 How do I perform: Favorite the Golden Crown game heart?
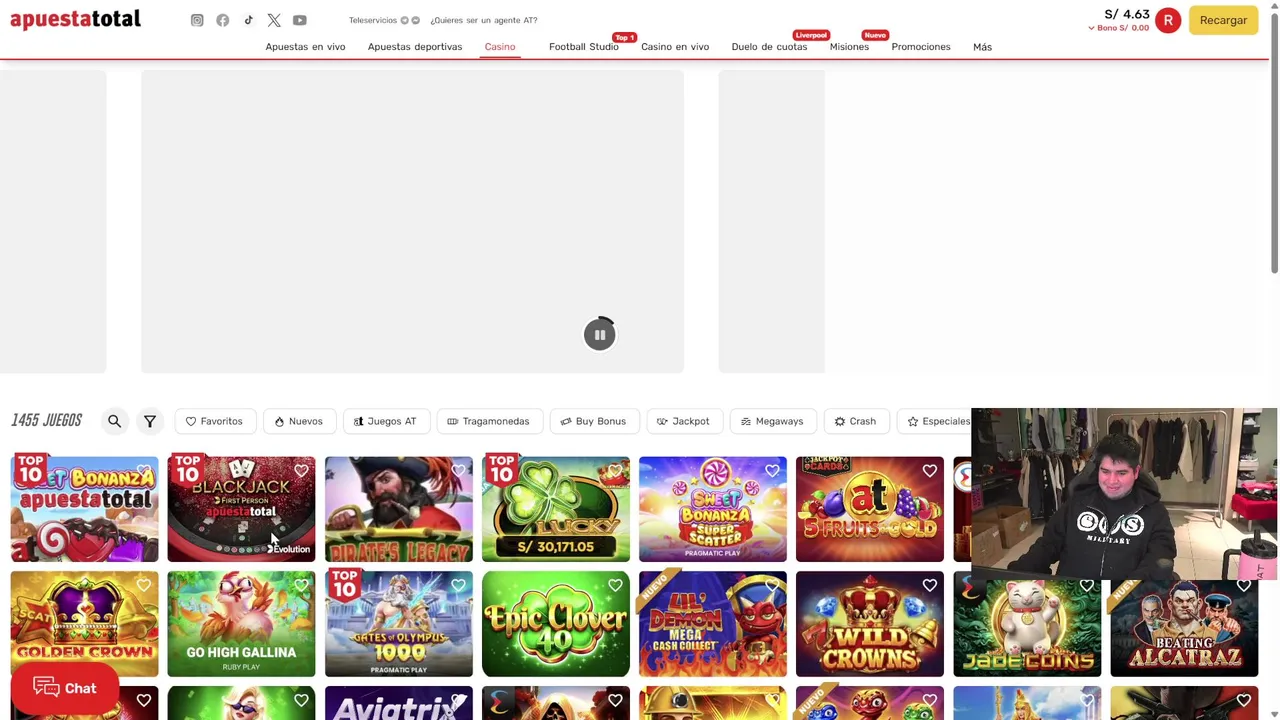tap(144, 586)
